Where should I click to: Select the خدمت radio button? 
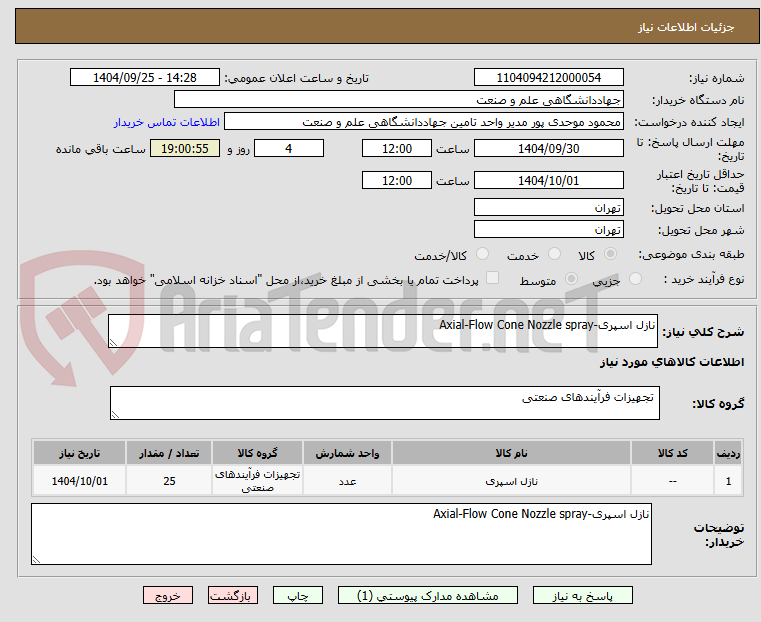pos(554,254)
